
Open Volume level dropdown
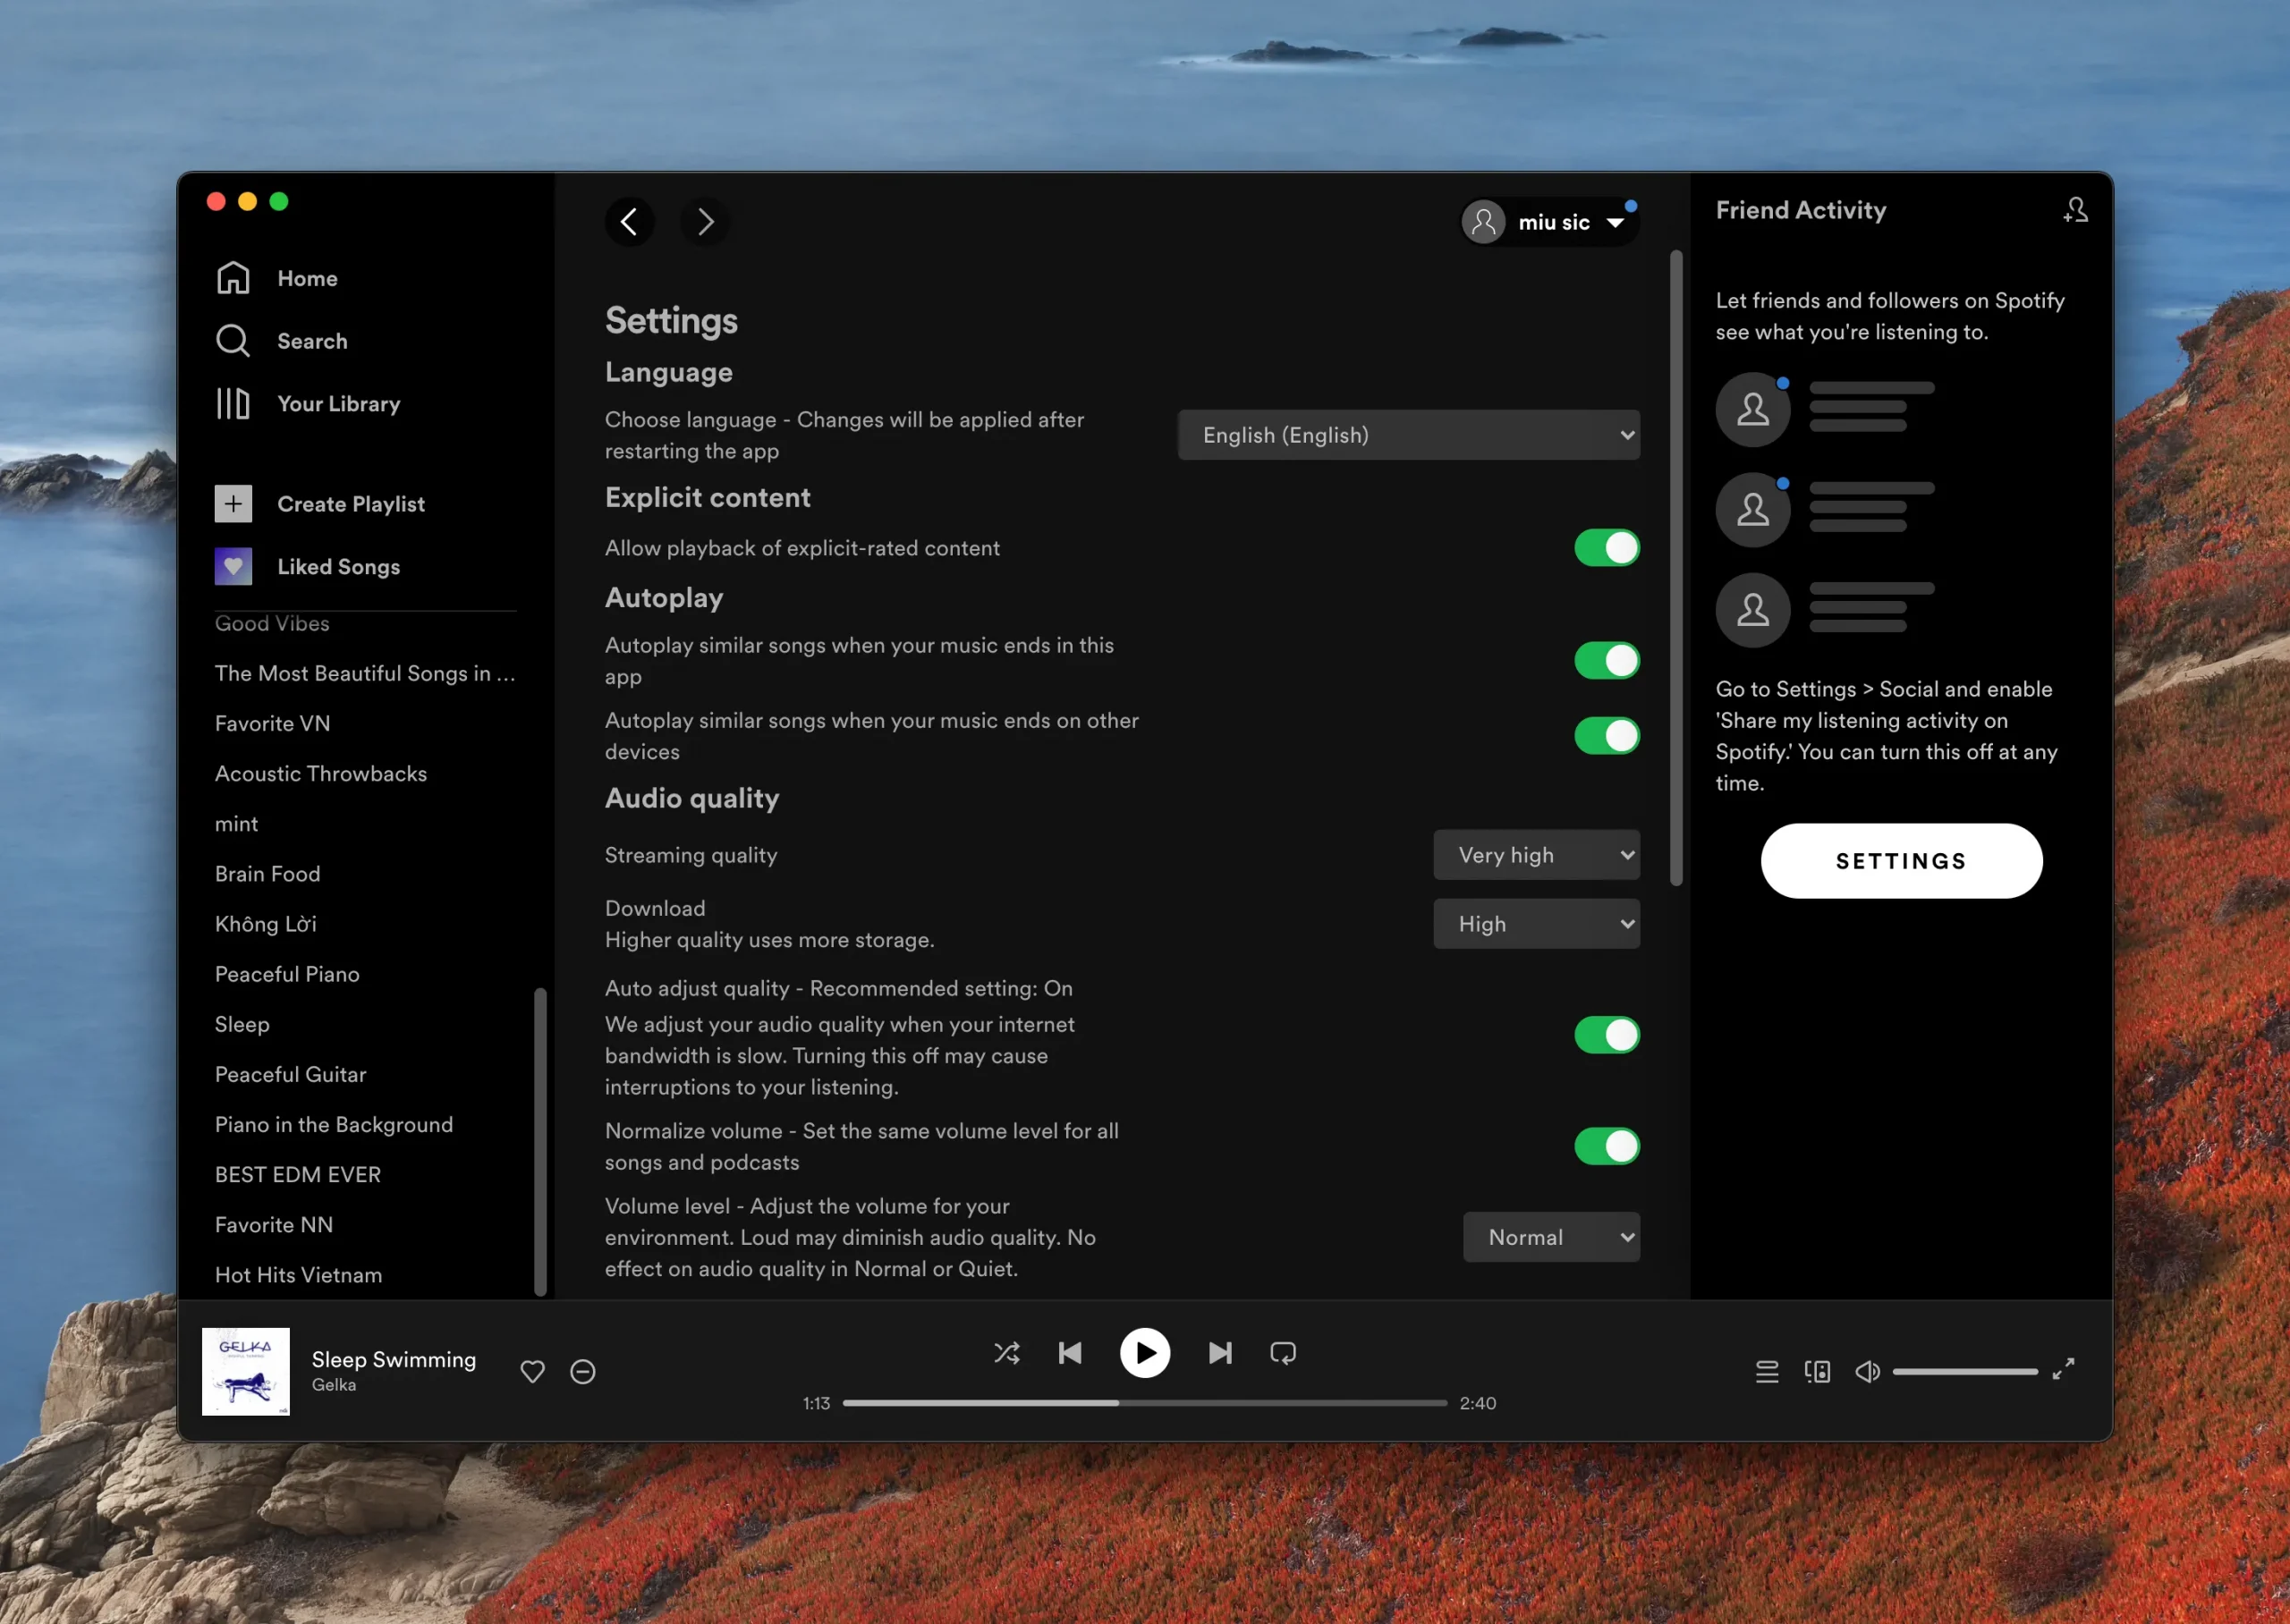click(1551, 1237)
